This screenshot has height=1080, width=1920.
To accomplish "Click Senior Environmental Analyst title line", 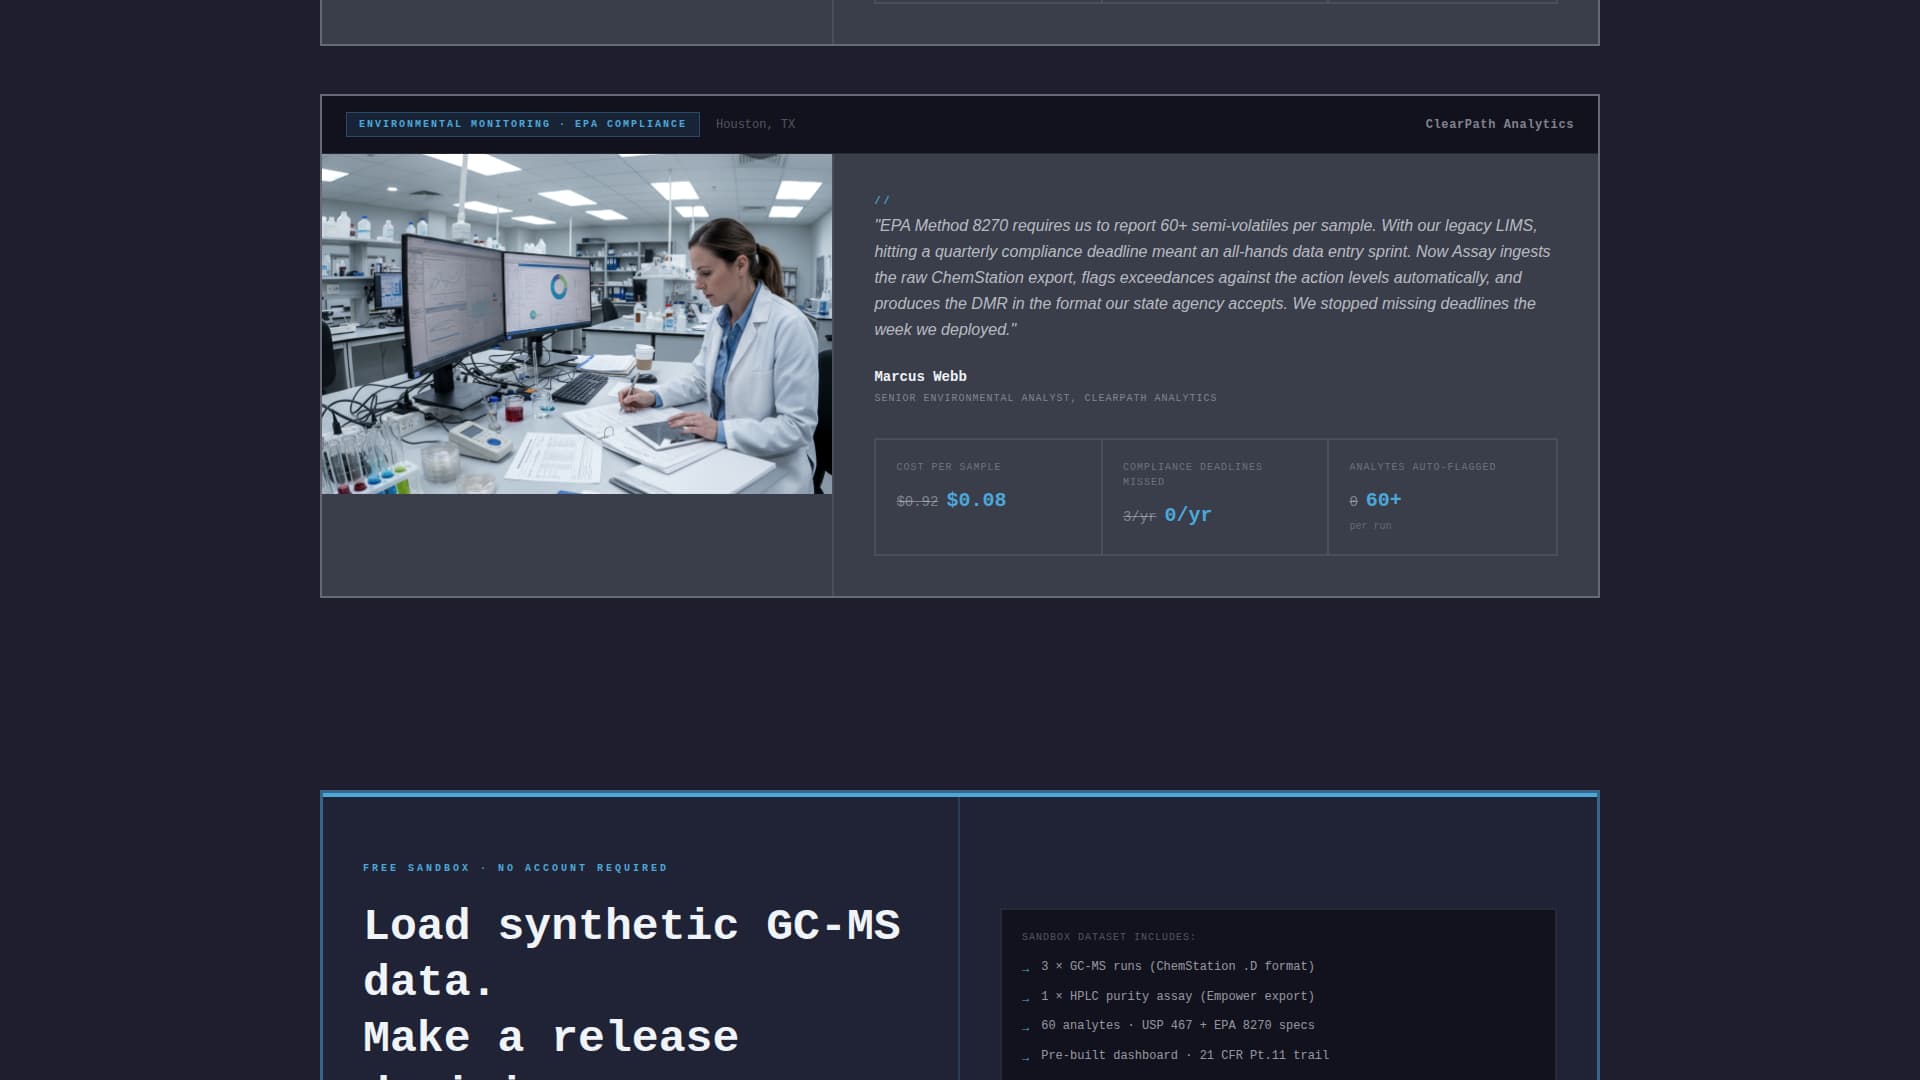I will pyautogui.click(x=1045, y=398).
